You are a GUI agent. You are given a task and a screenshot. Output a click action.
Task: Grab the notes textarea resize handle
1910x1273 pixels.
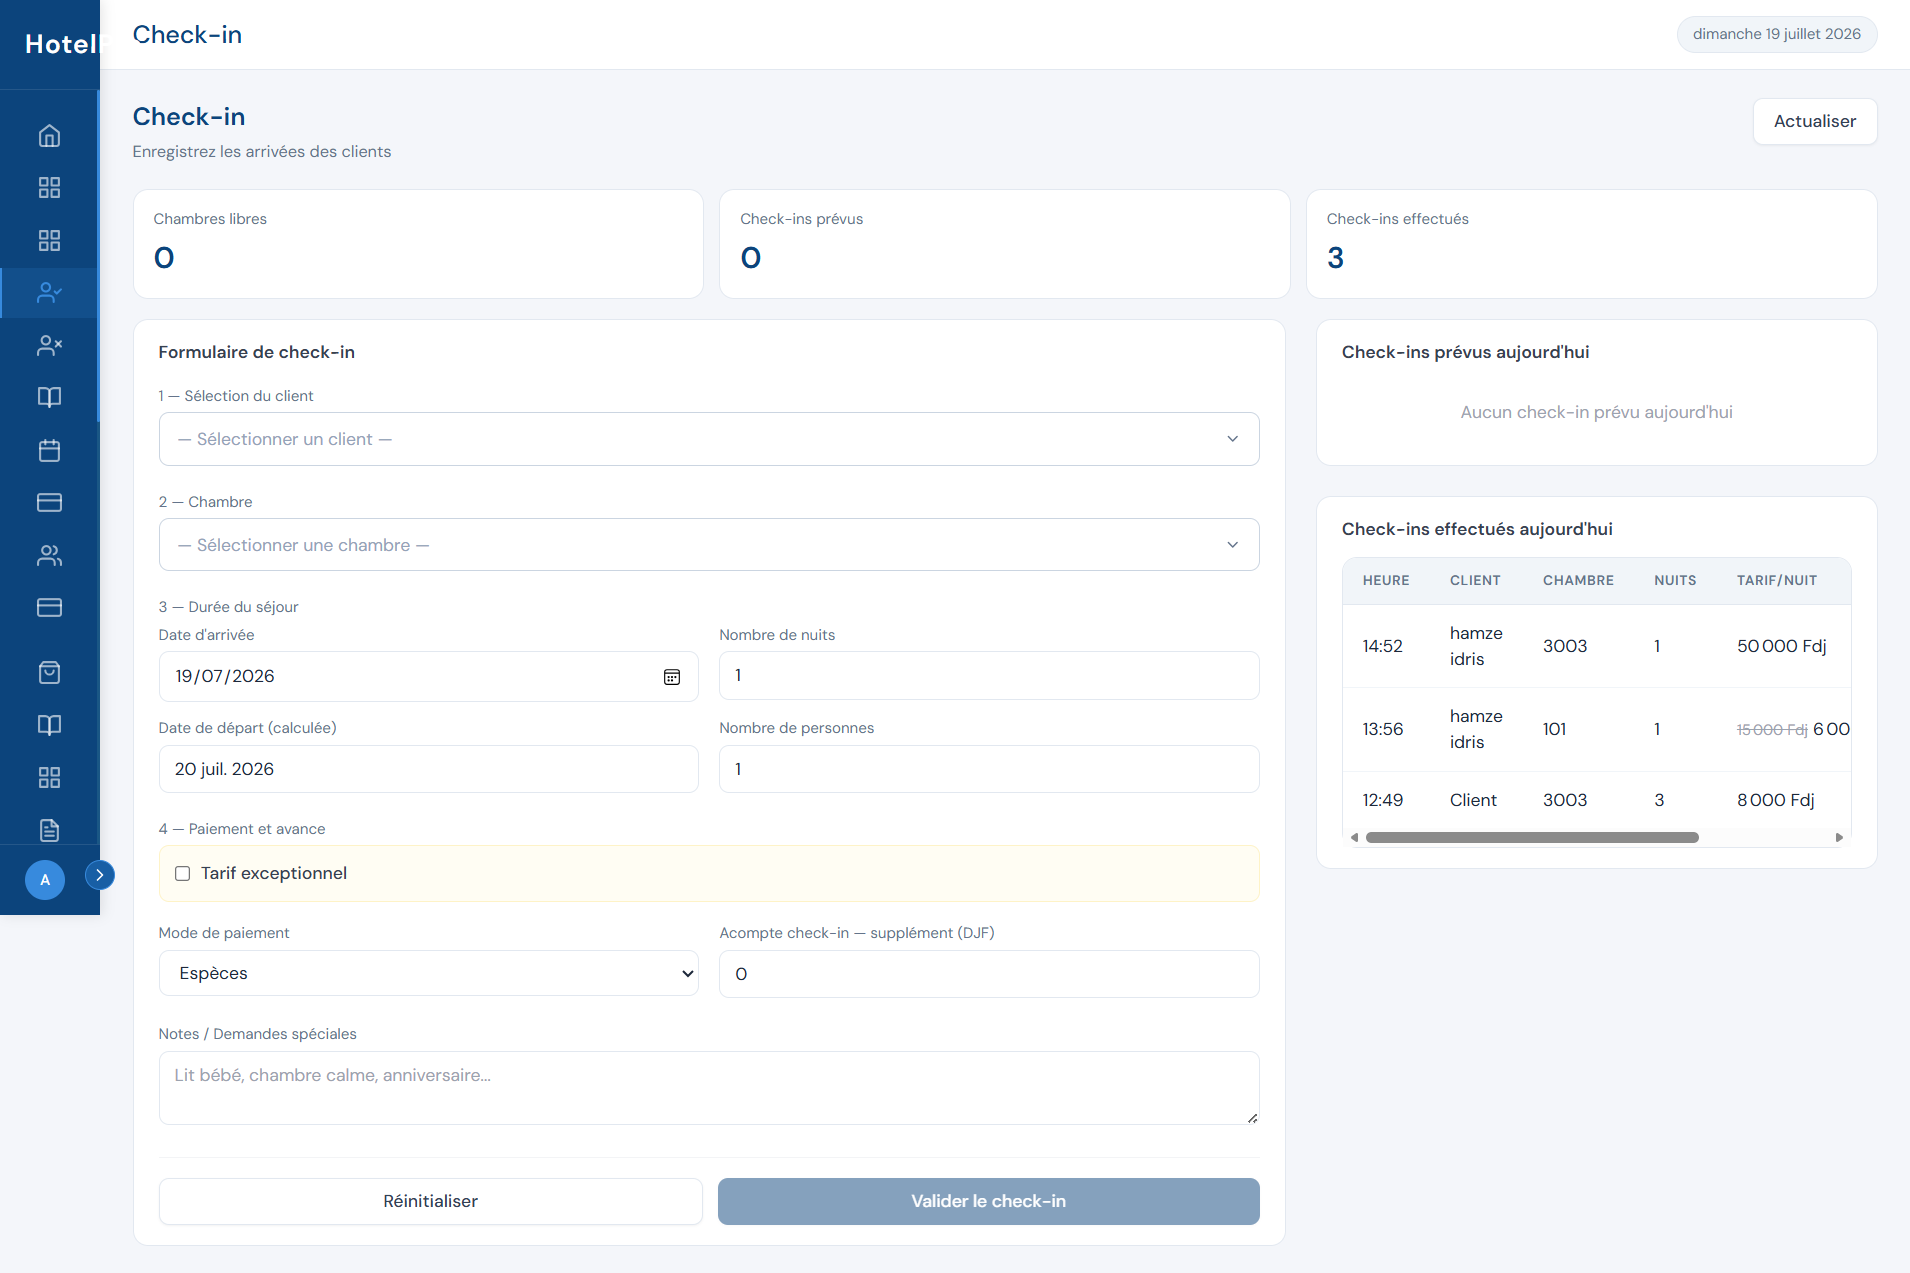[x=1252, y=1118]
